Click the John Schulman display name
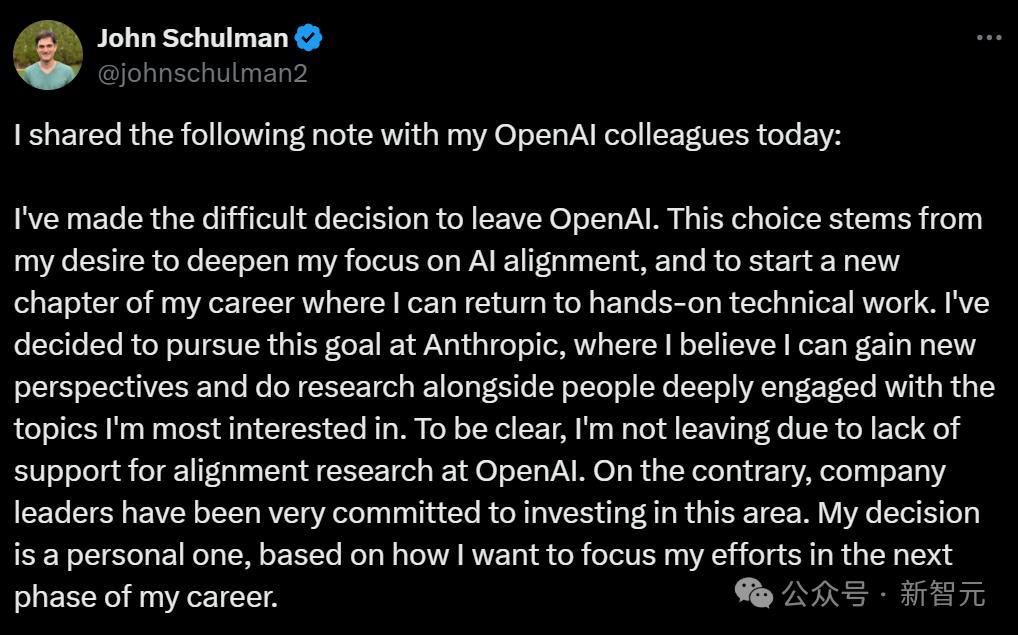 point(193,38)
